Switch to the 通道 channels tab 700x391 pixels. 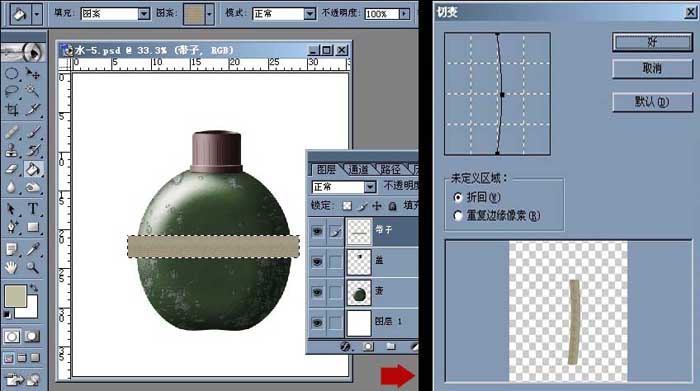click(x=358, y=170)
